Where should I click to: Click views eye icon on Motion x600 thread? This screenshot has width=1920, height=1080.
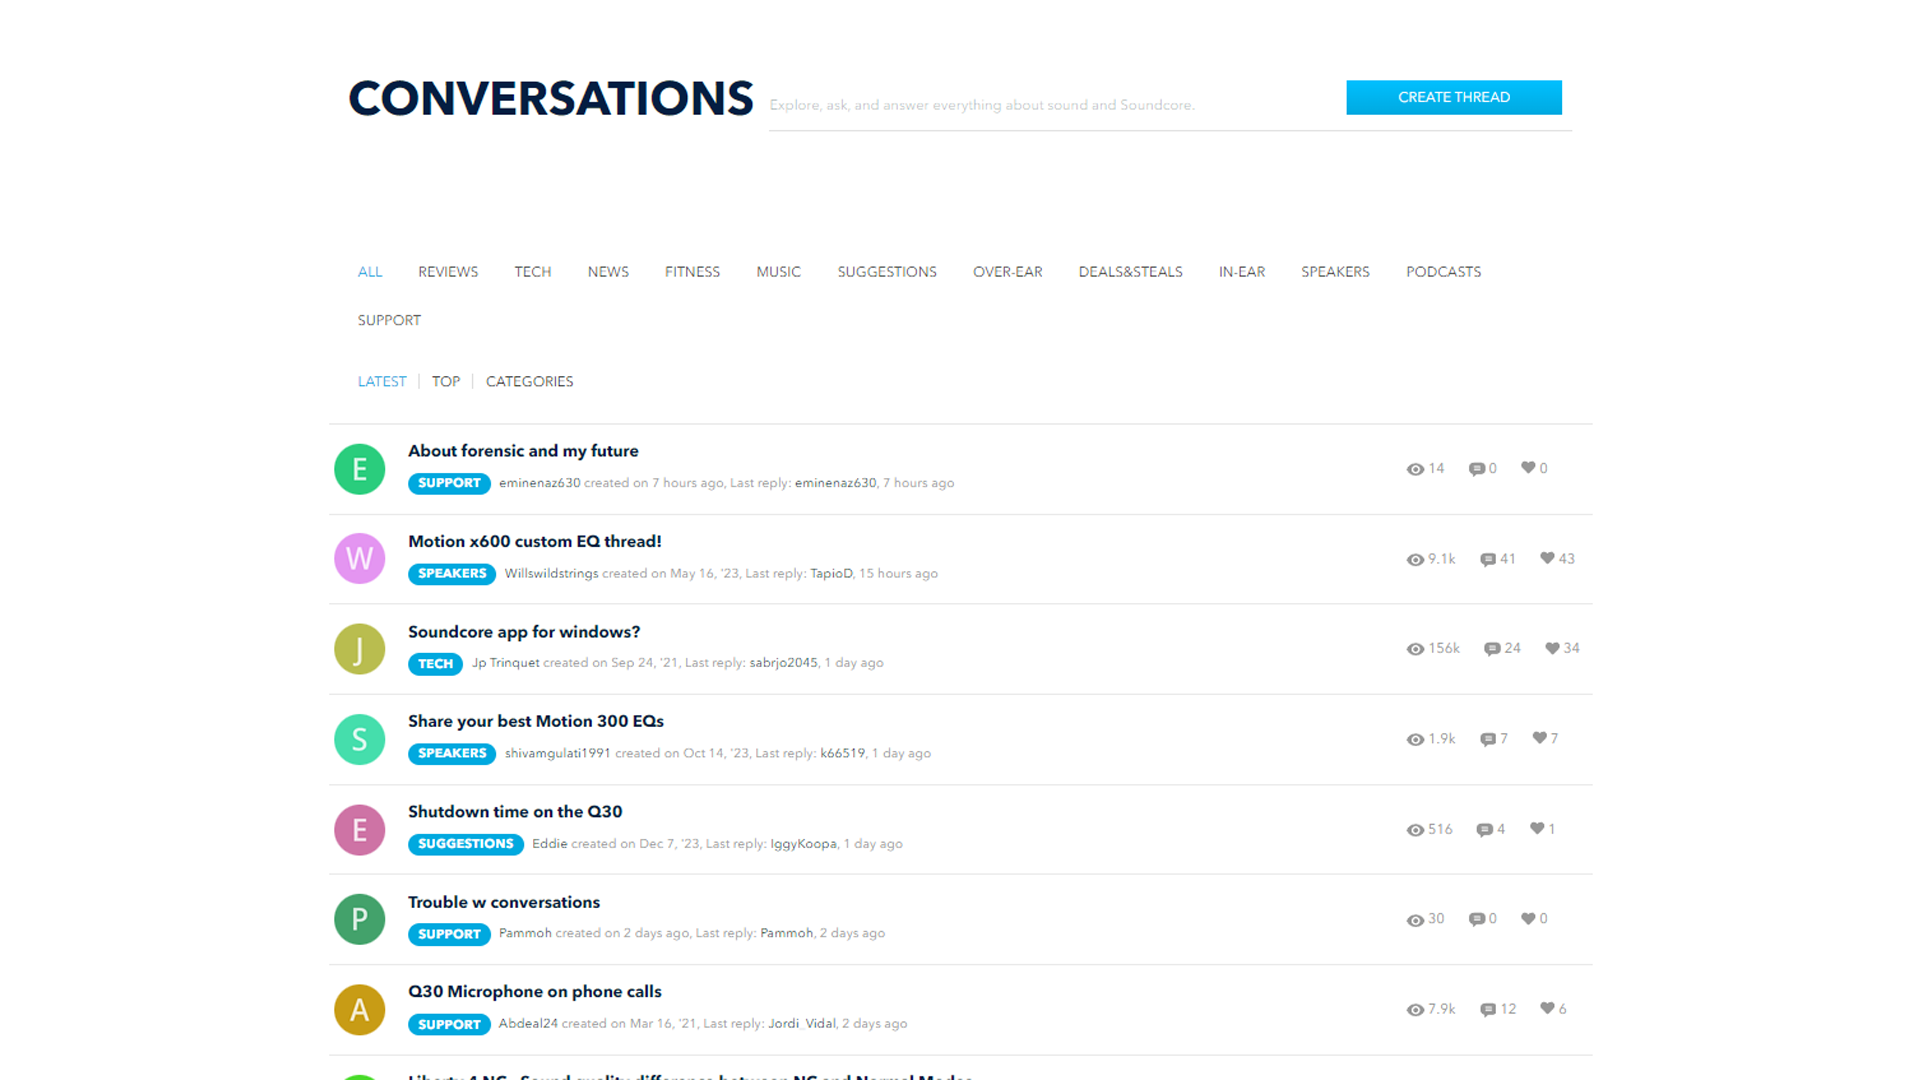click(1415, 559)
